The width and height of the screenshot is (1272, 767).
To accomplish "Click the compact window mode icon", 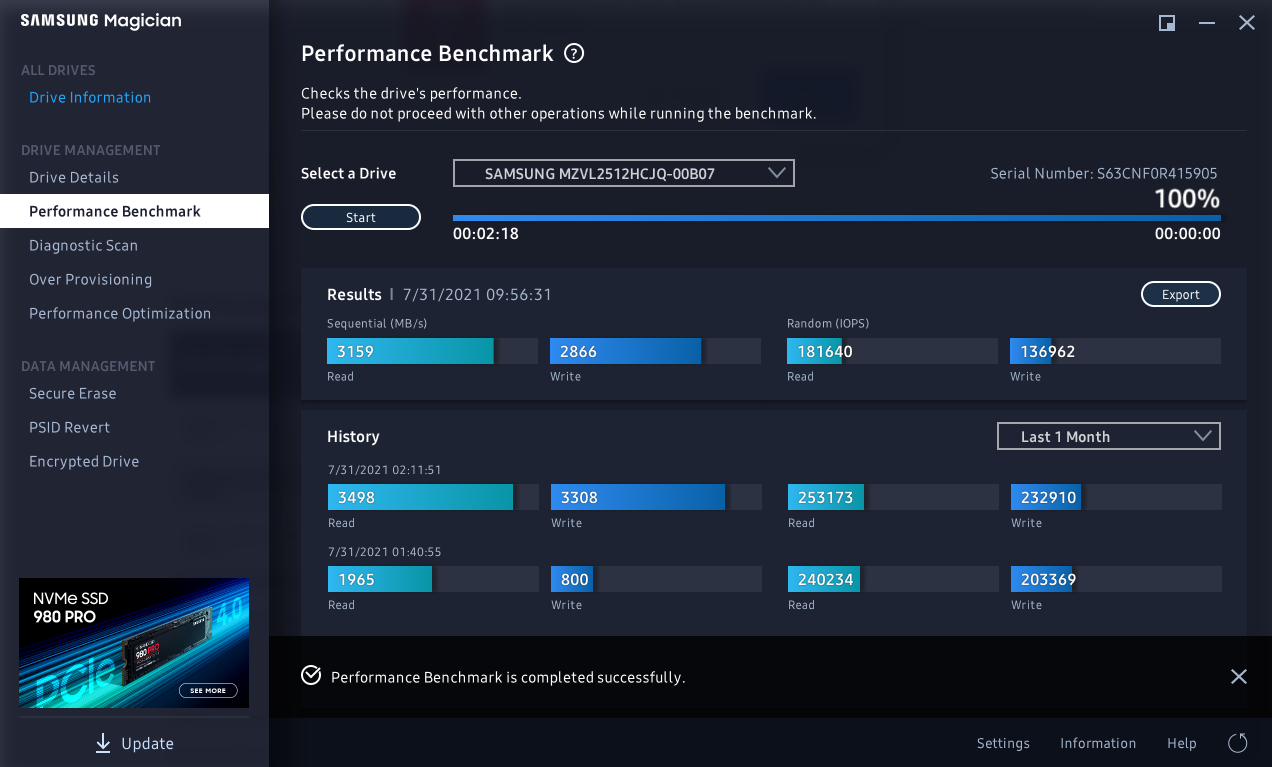I will tap(1167, 23).
